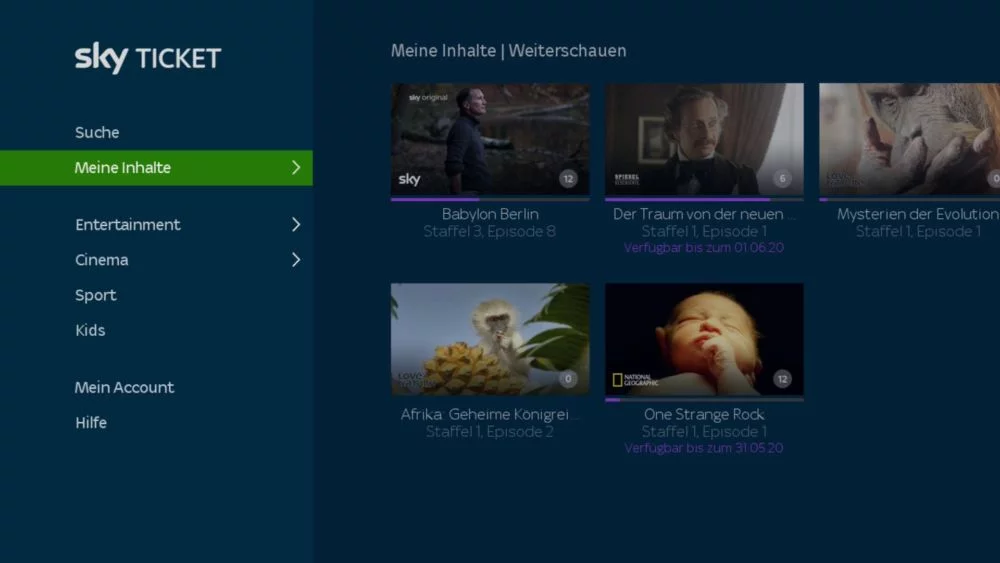Open the Hilfe page

pos(91,422)
